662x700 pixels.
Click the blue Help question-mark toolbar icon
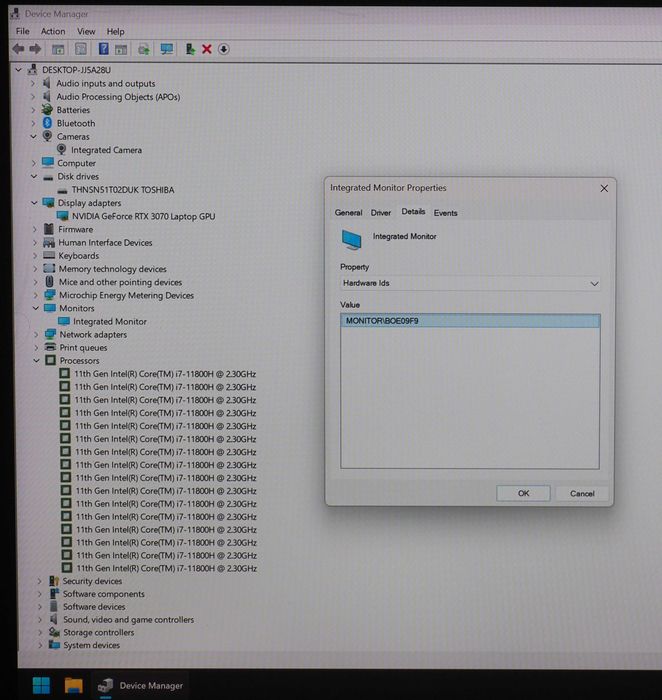pyautogui.click(x=104, y=49)
